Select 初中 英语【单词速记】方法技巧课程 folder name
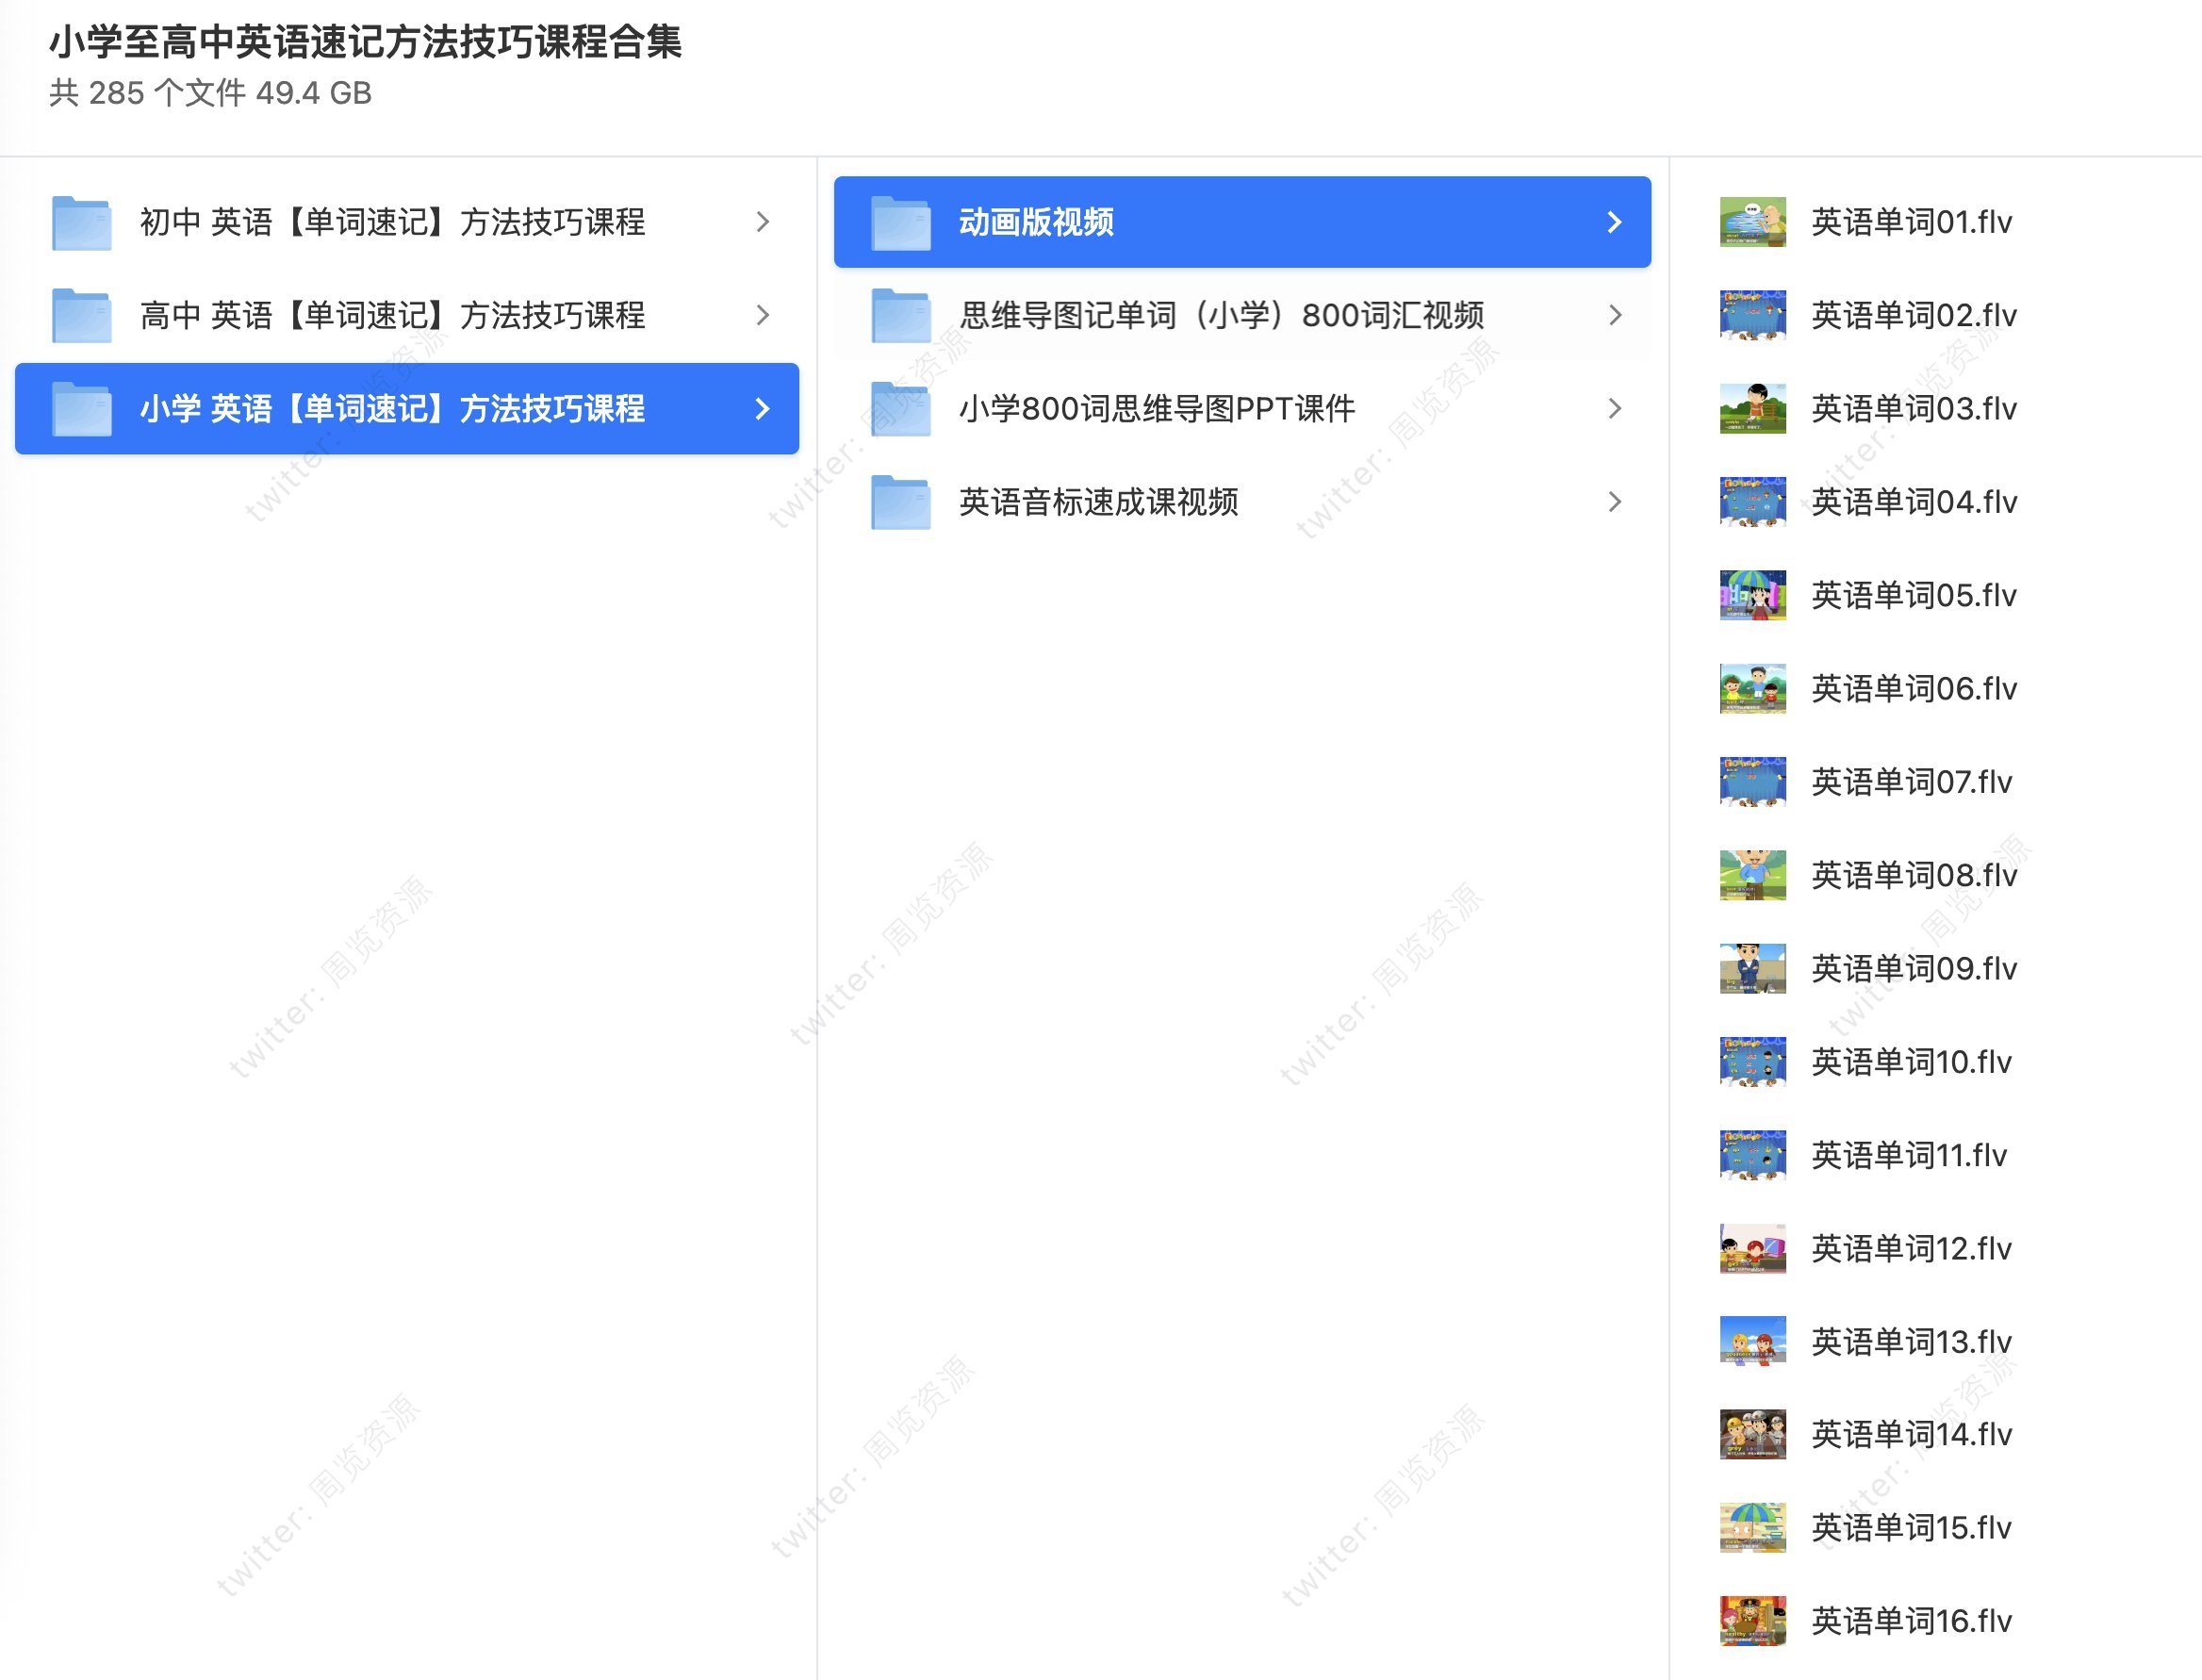This screenshot has width=2202, height=1680. pos(393,222)
